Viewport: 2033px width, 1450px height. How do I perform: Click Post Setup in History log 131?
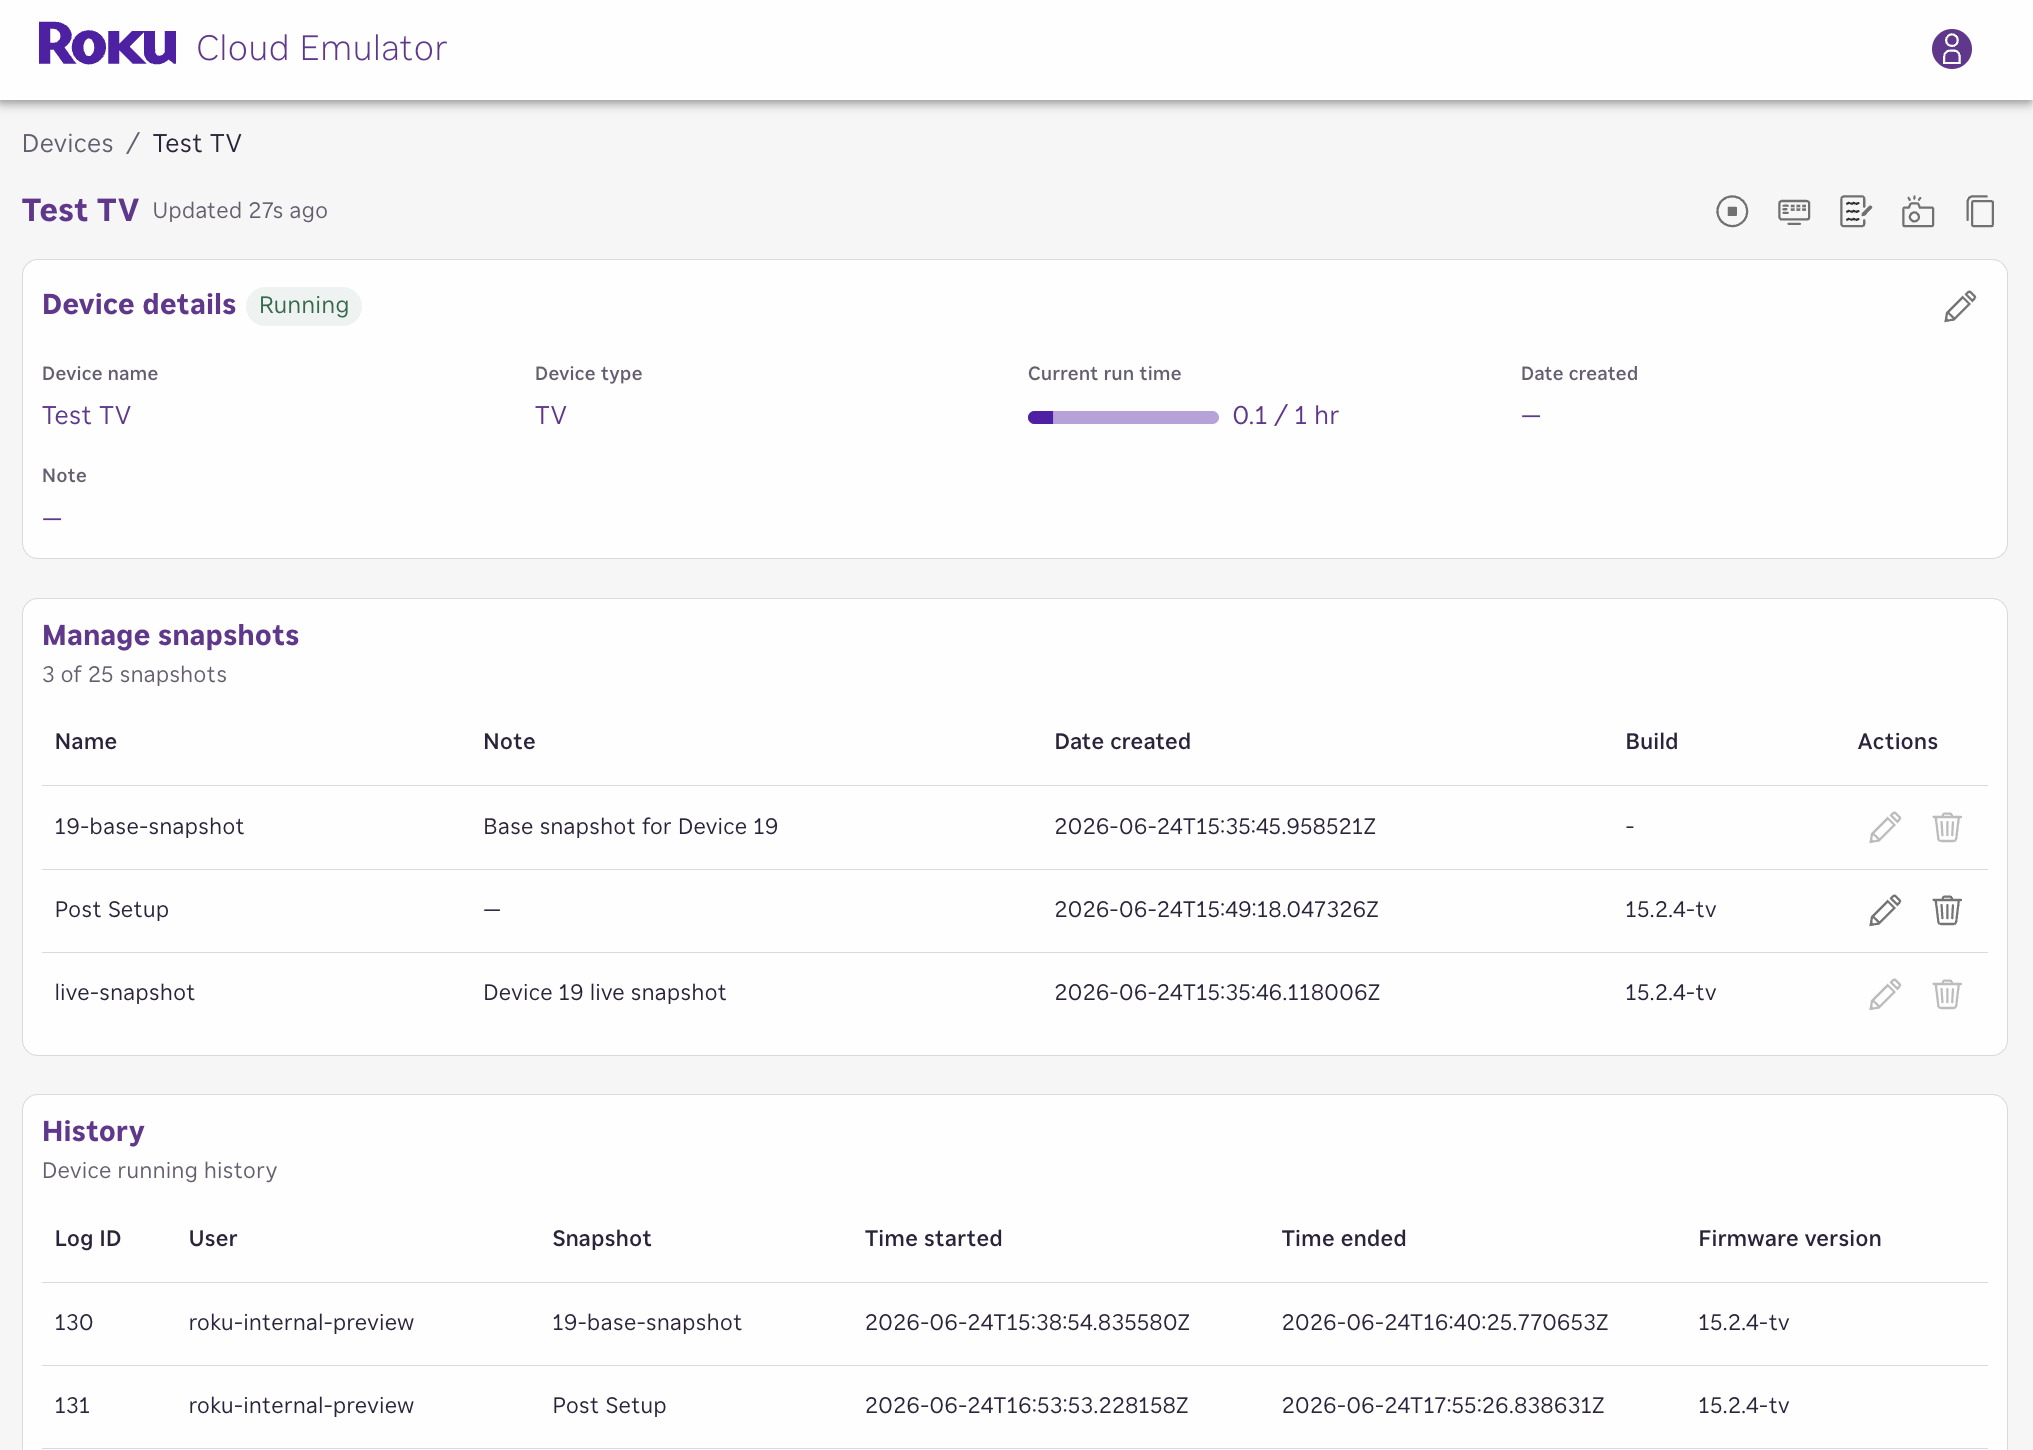click(609, 1405)
